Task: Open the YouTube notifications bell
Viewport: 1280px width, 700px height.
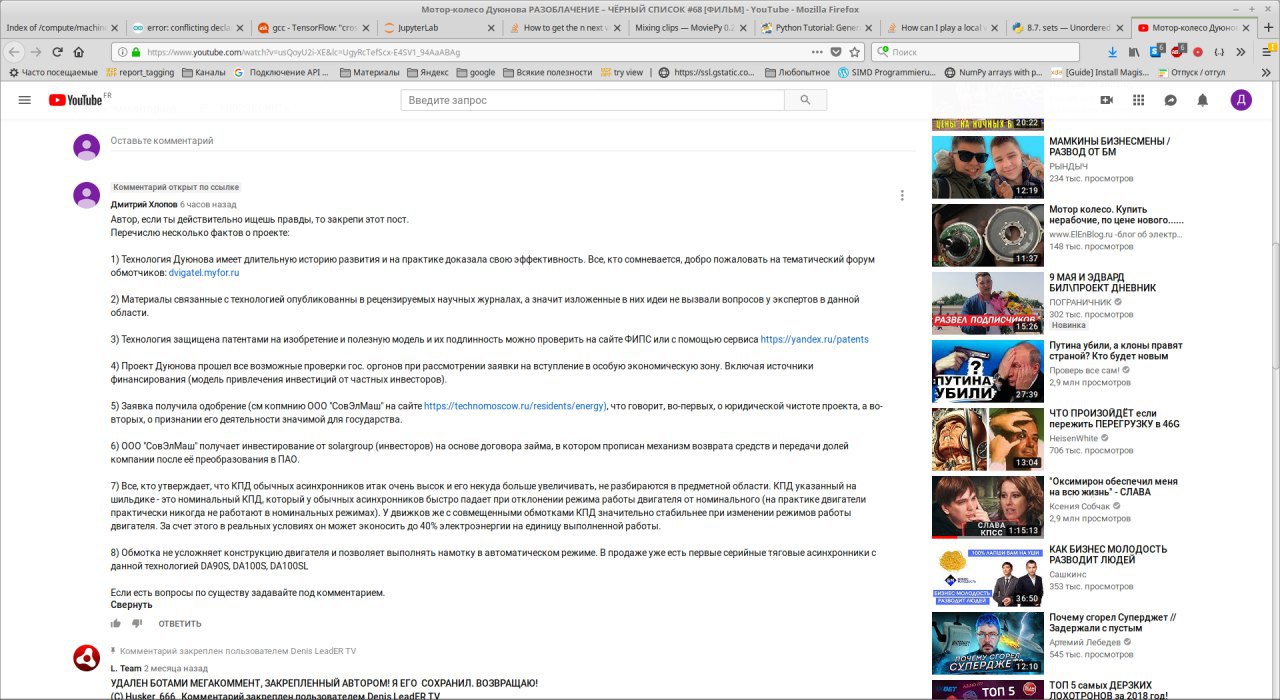Action: (x=1203, y=100)
